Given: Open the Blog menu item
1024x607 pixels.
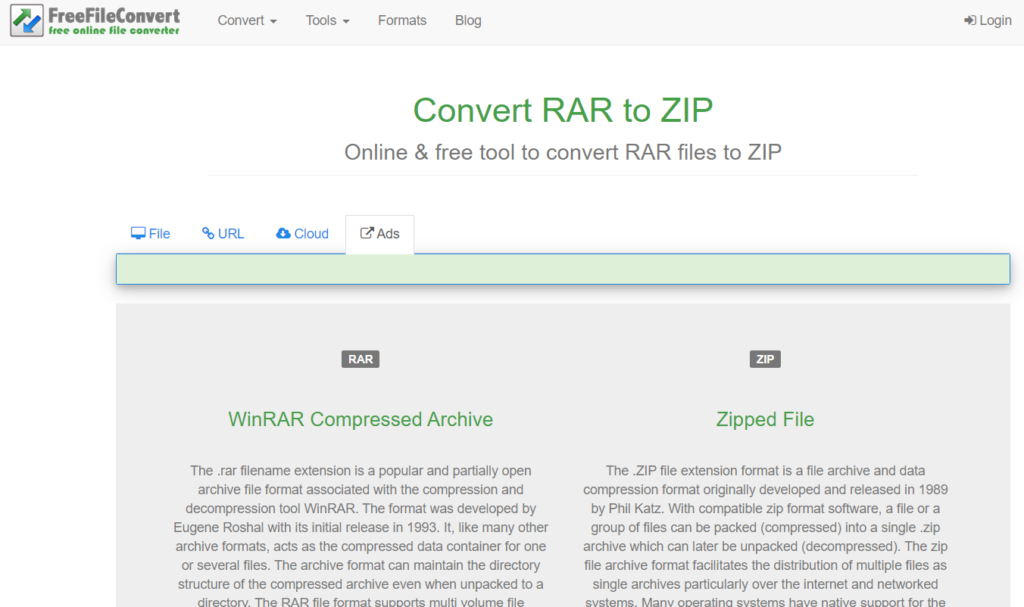Looking at the screenshot, I should [468, 20].
